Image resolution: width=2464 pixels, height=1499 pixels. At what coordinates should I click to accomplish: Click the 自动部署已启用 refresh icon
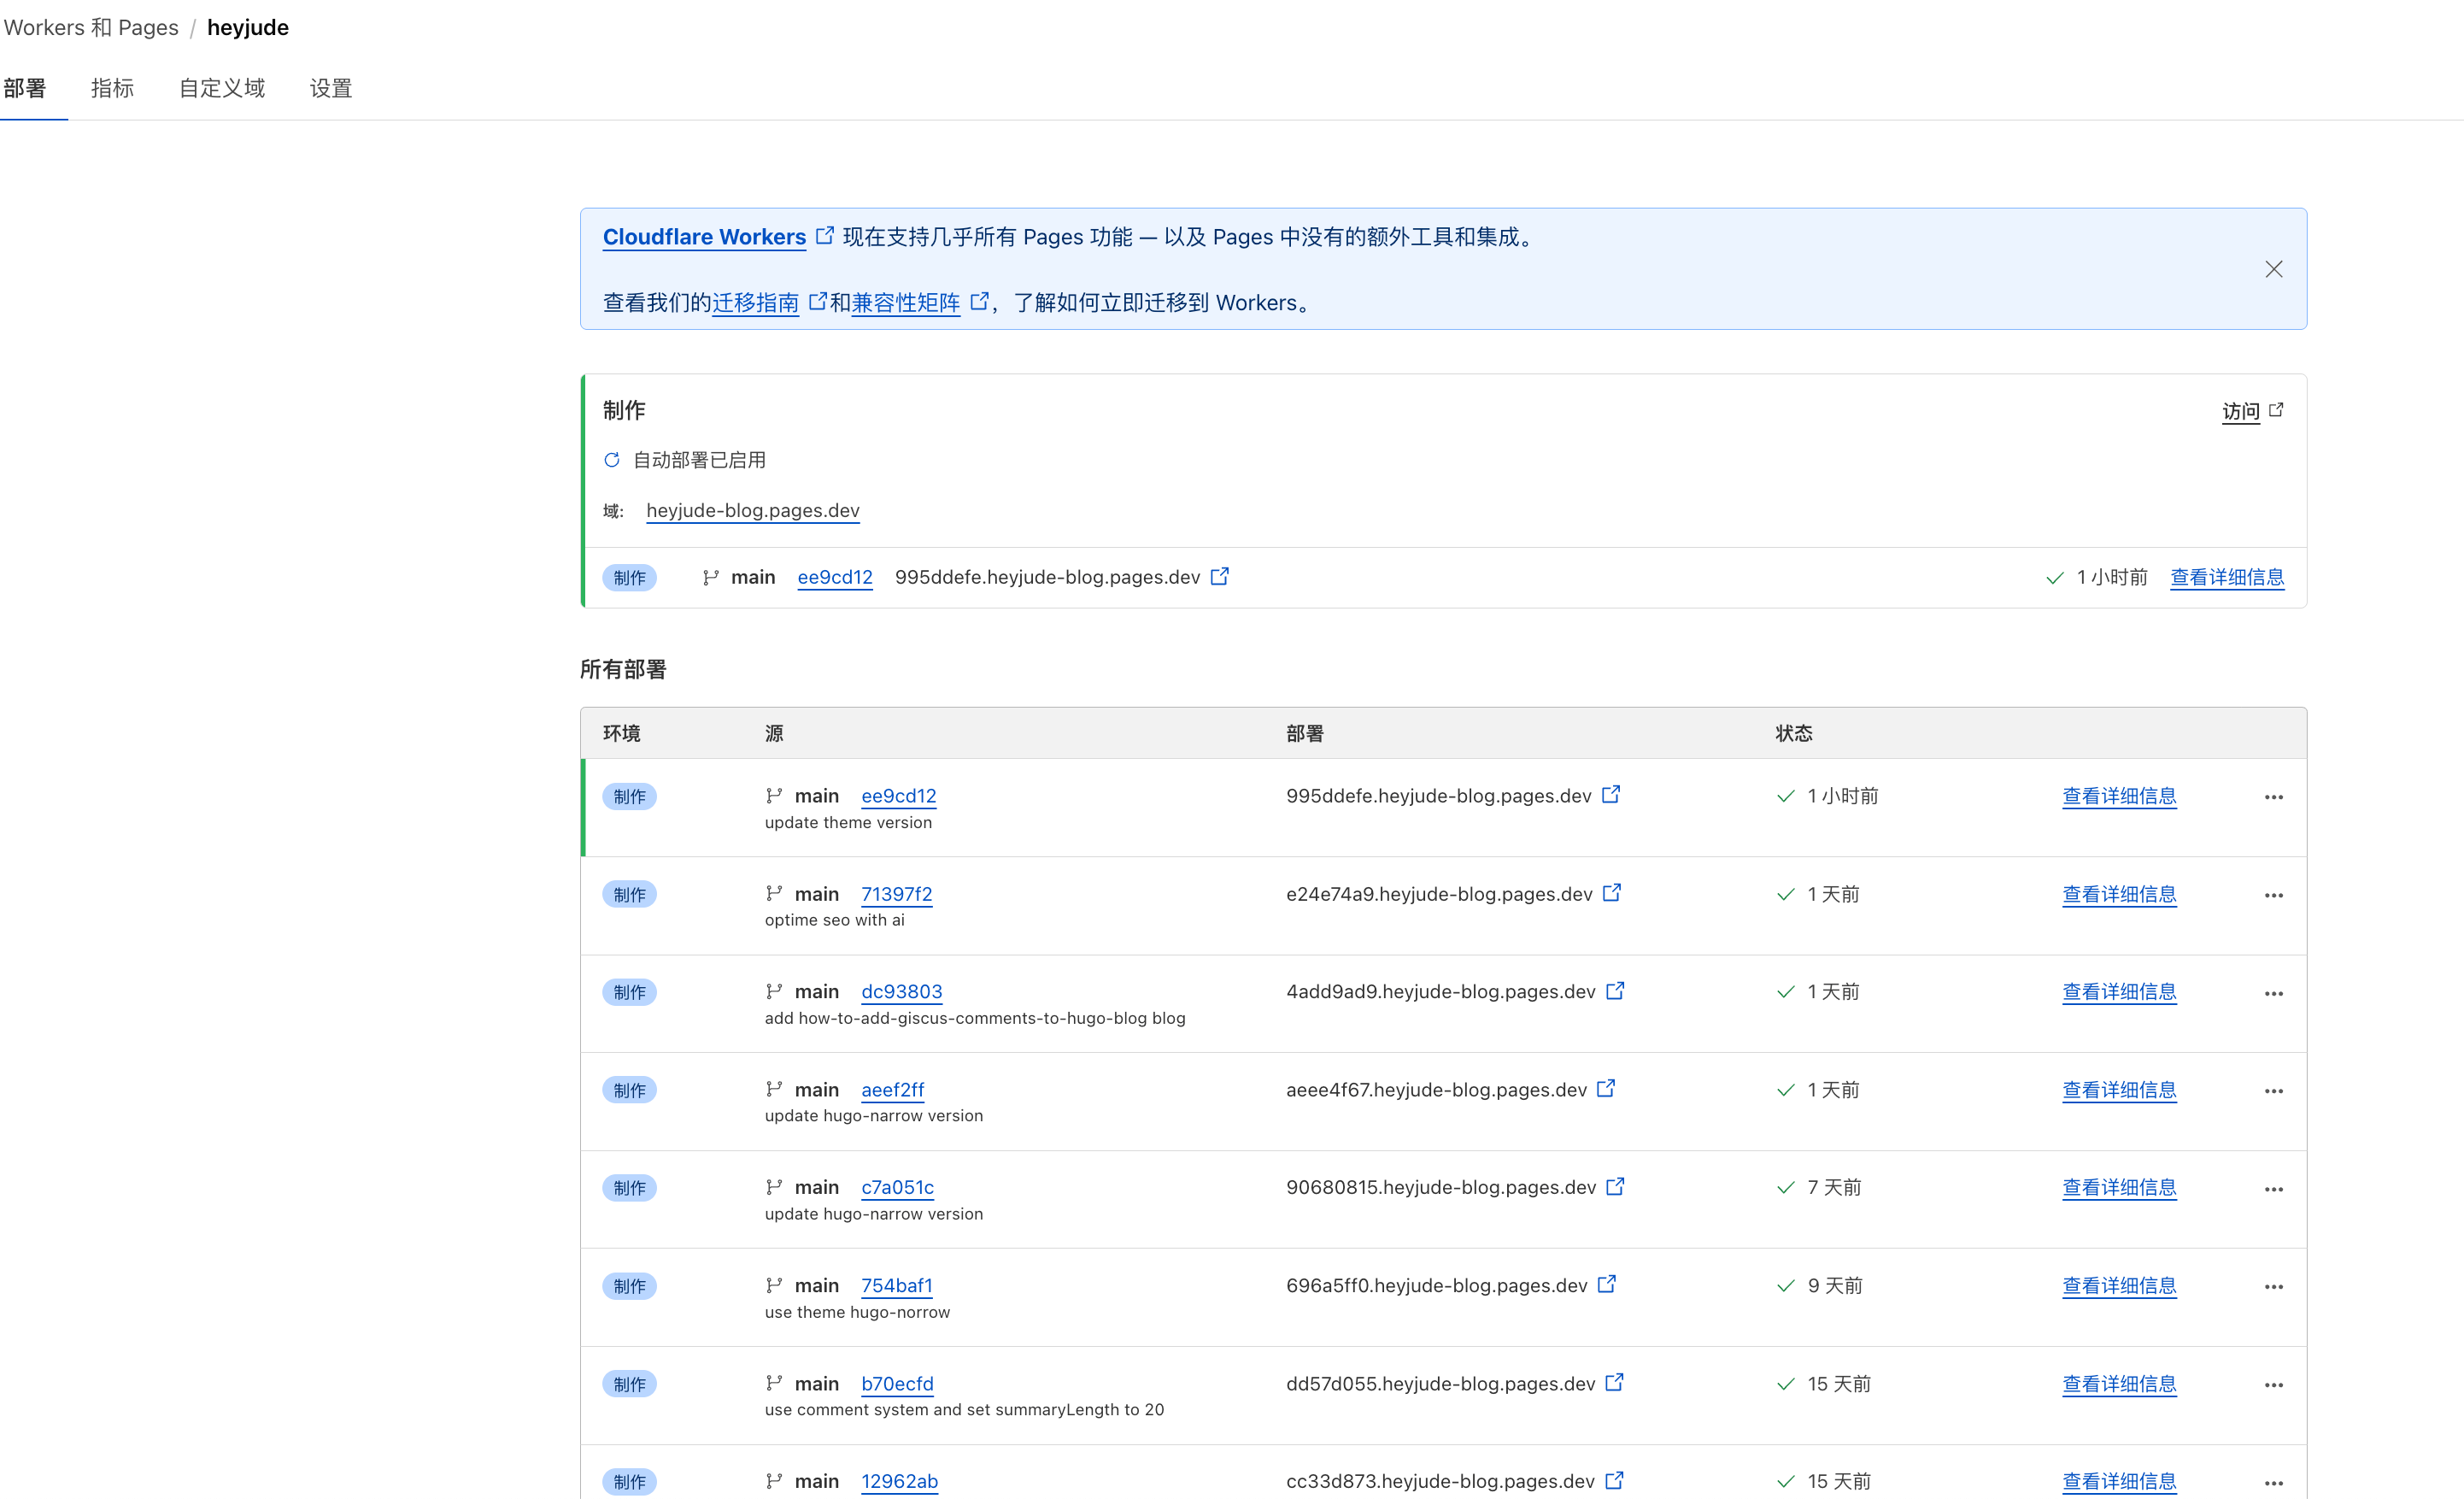point(612,460)
